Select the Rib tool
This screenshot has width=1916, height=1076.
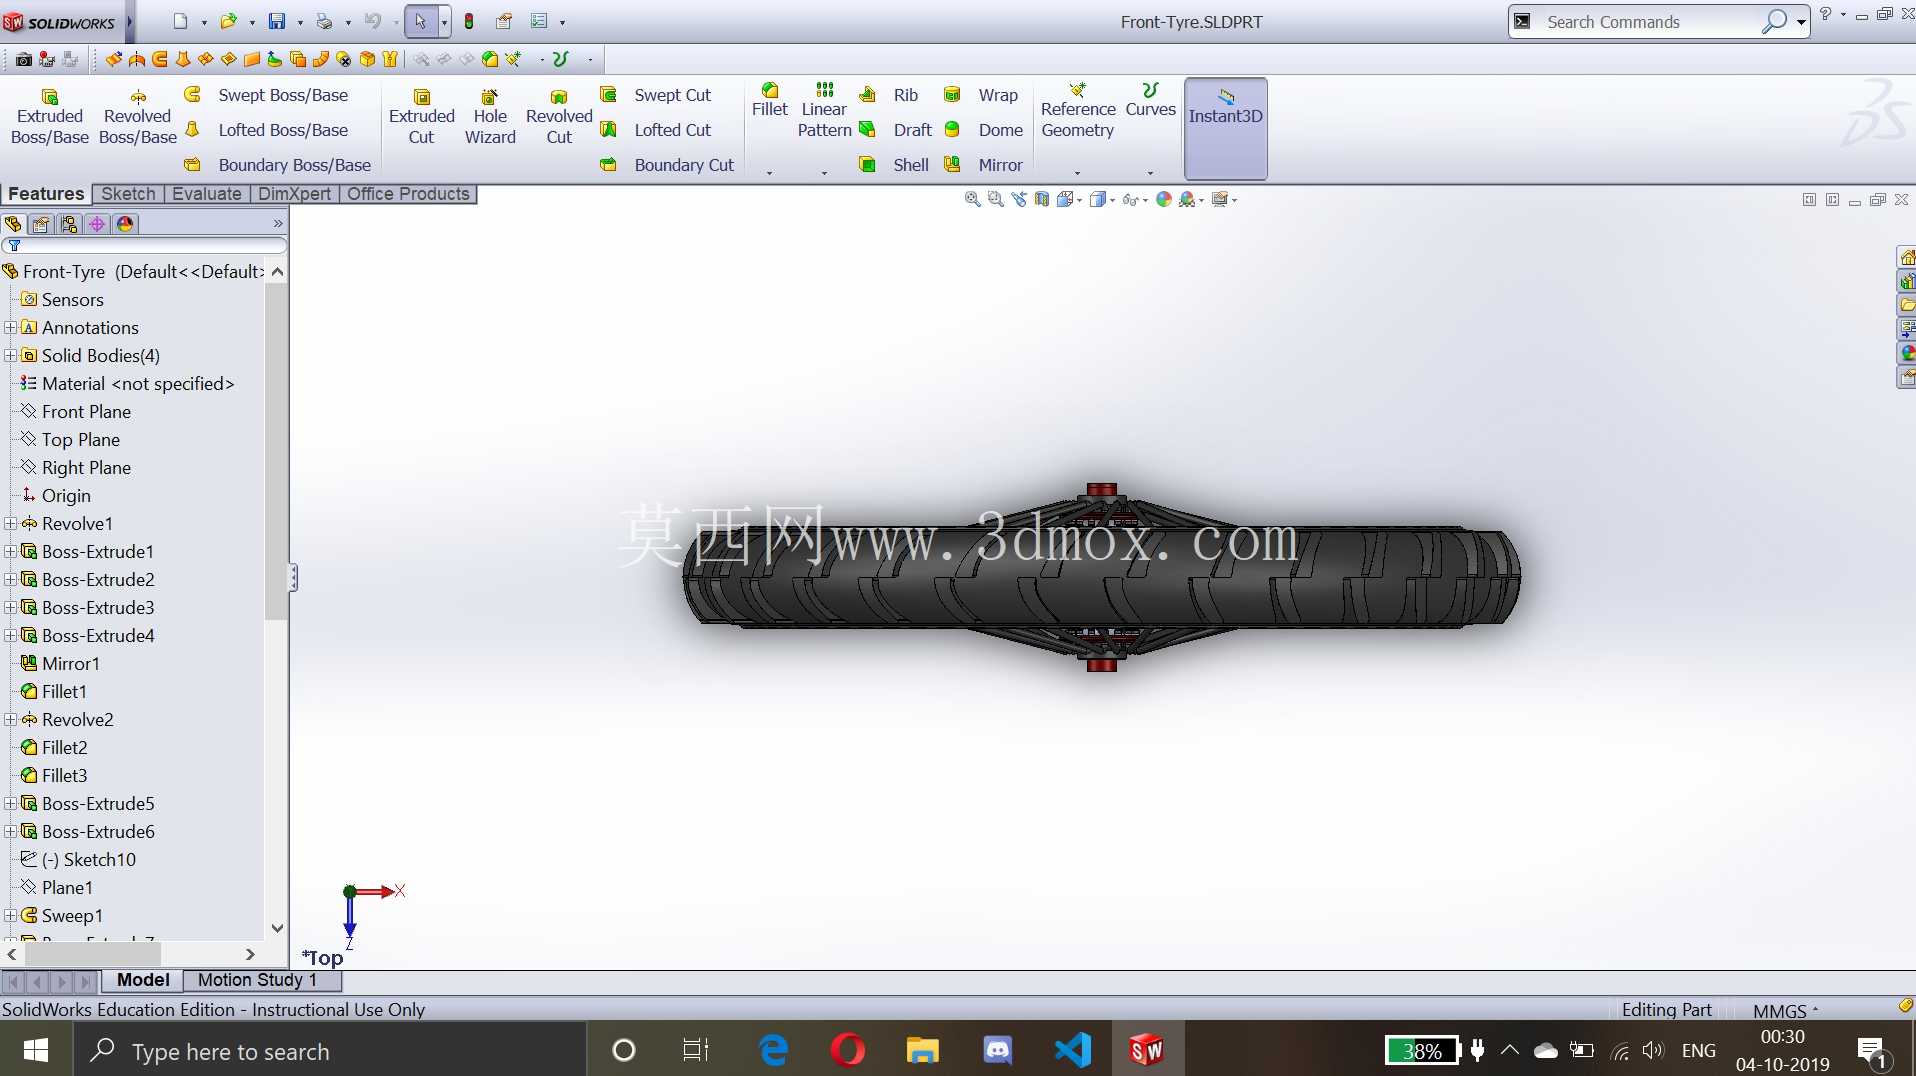coord(890,95)
